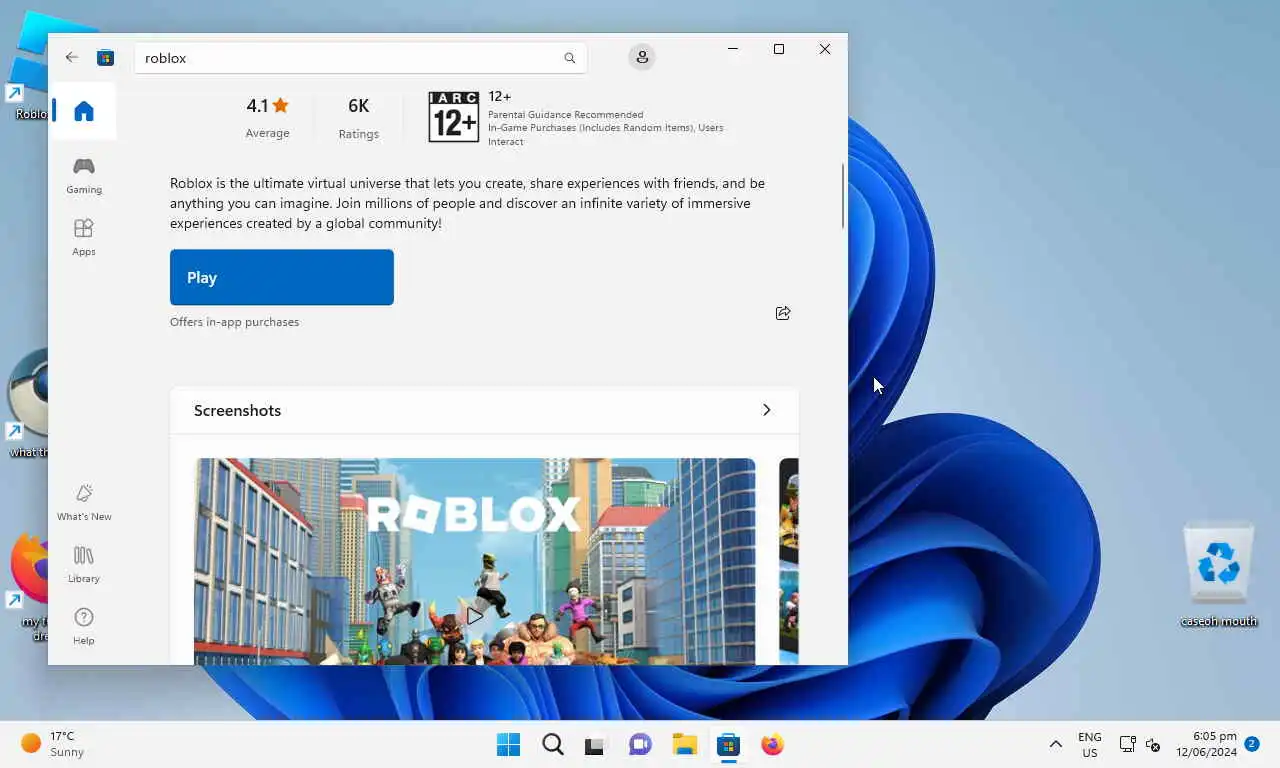1280x768 pixels.
Task: Open the Roblox city screenshot video thumbnail
Action: click(x=474, y=561)
